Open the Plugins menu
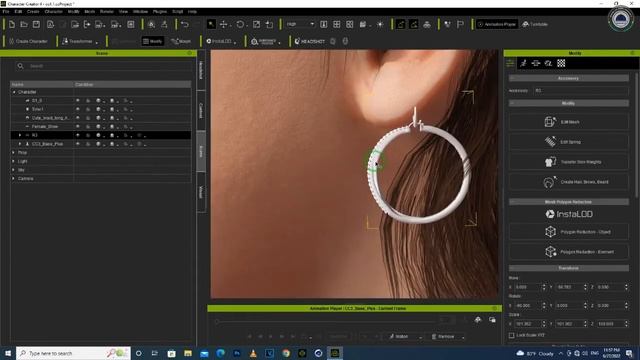The height and width of the screenshot is (360, 640). pyautogui.click(x=160, y=11)
